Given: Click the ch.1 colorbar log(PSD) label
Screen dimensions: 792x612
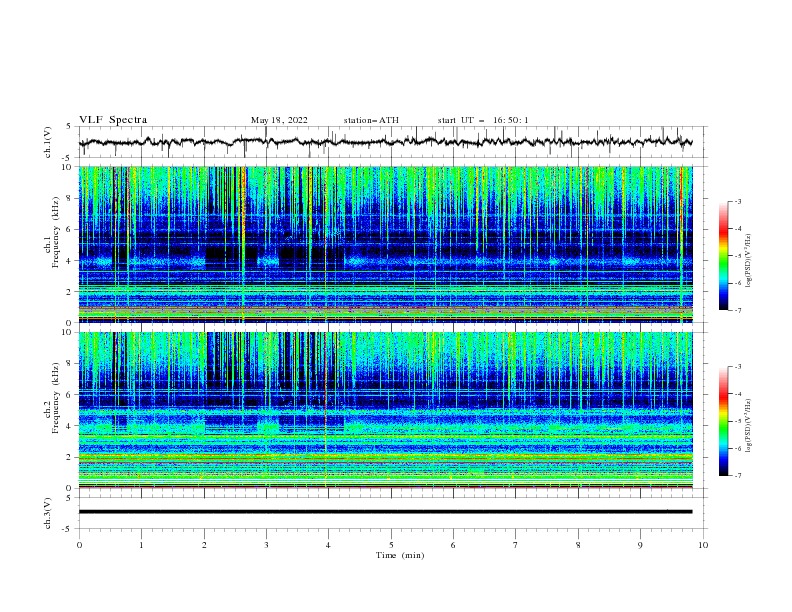Looking at the screenshot, I should click(748, 261).
